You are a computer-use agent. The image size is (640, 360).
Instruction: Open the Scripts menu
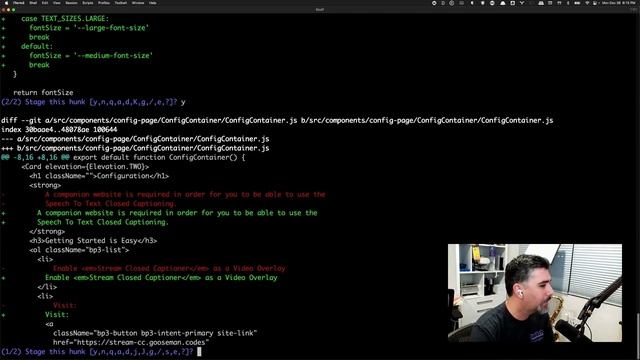coord(88,3)
